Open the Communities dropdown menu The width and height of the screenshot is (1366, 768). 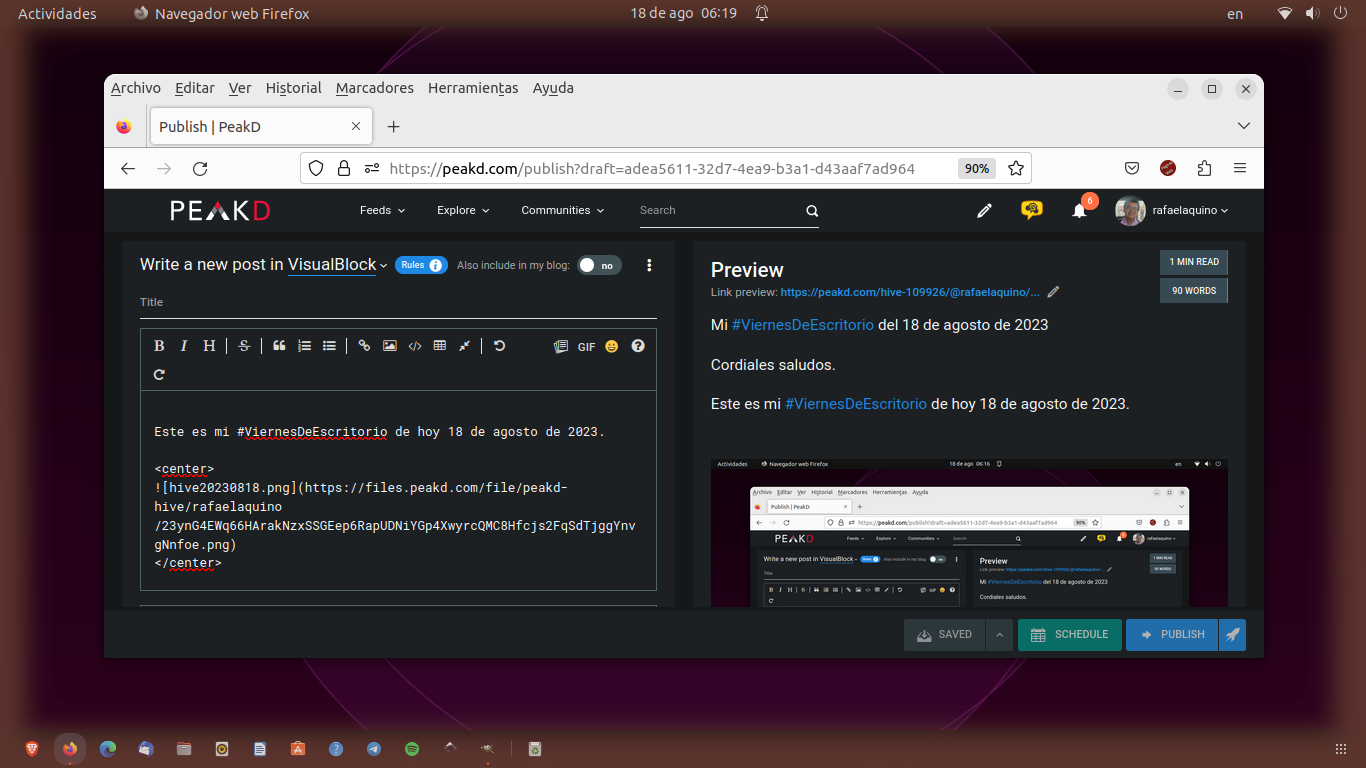(x=563, y=210)
